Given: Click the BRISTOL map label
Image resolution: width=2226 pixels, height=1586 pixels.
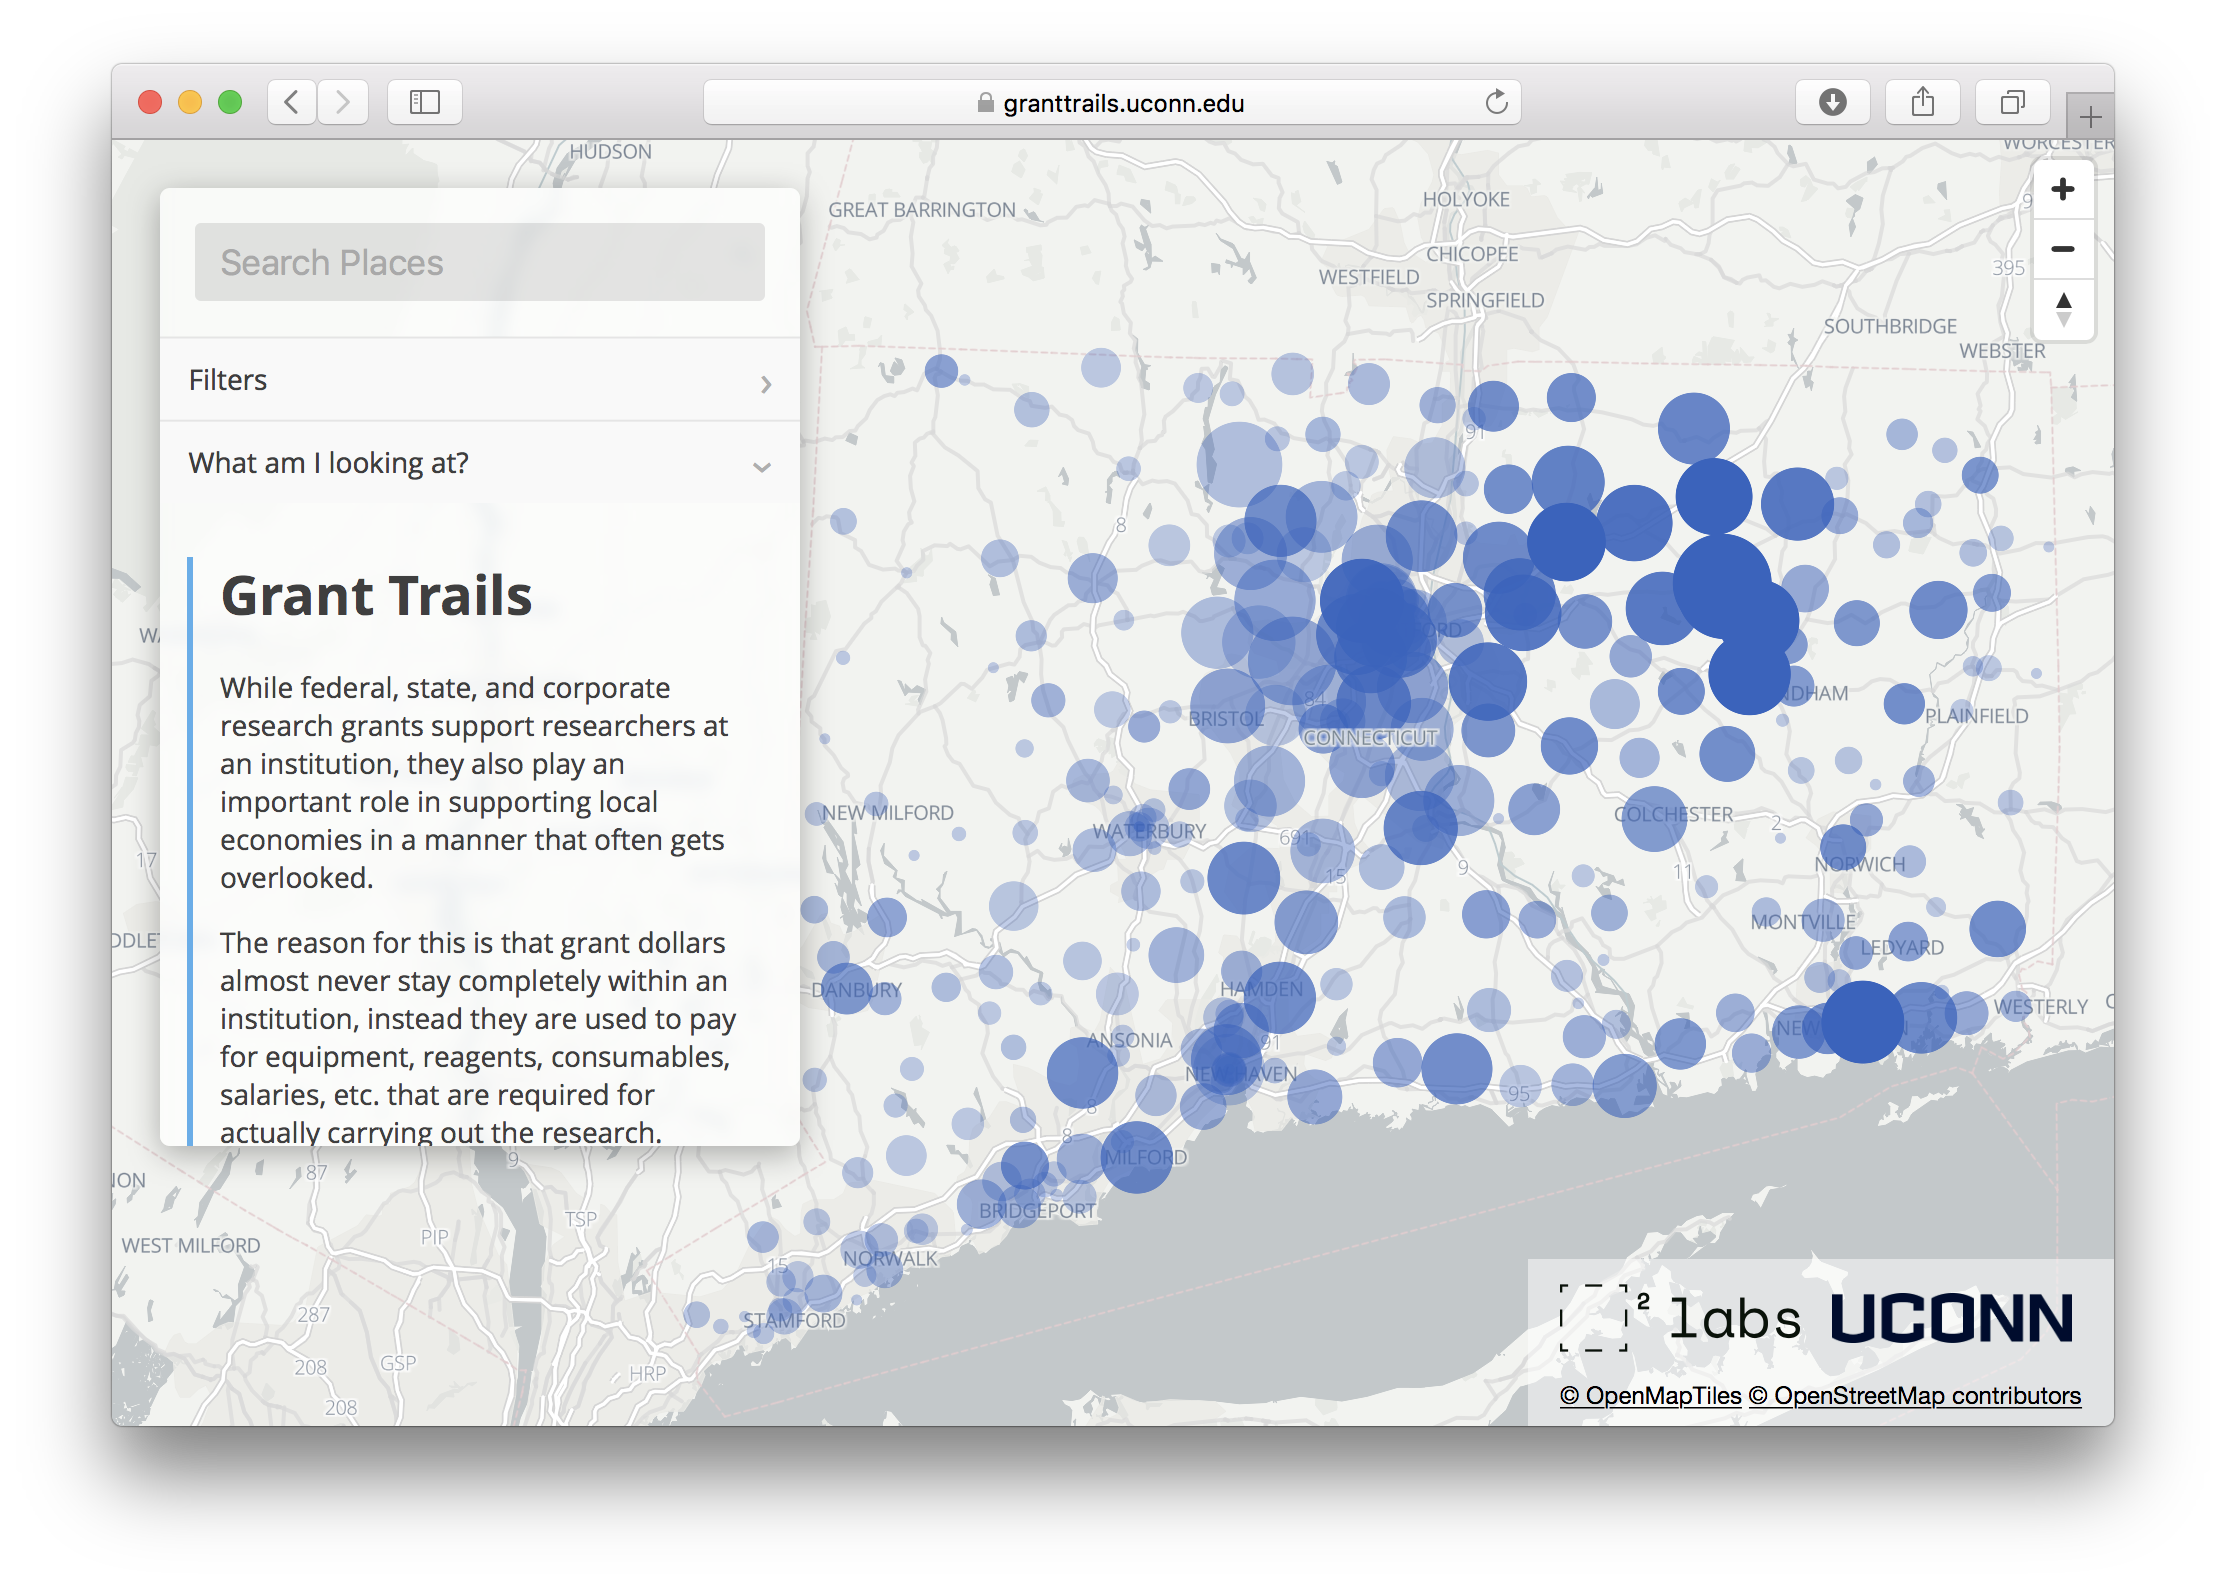Looking at the screenshot, I should point(1226,718).
